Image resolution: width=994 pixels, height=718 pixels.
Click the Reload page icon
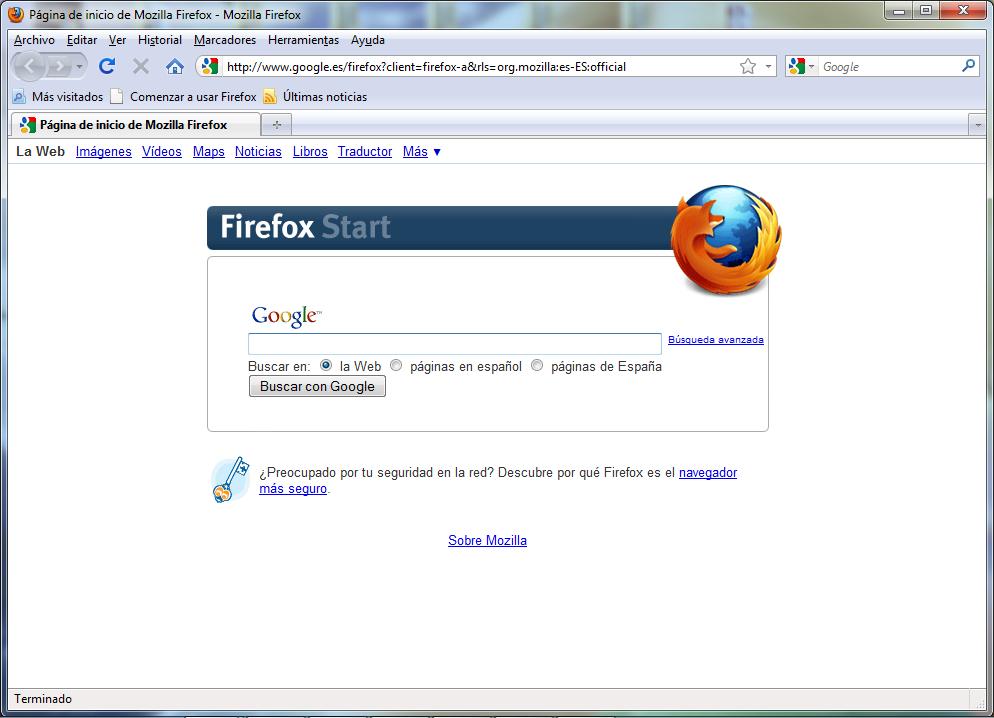(107, 66)
